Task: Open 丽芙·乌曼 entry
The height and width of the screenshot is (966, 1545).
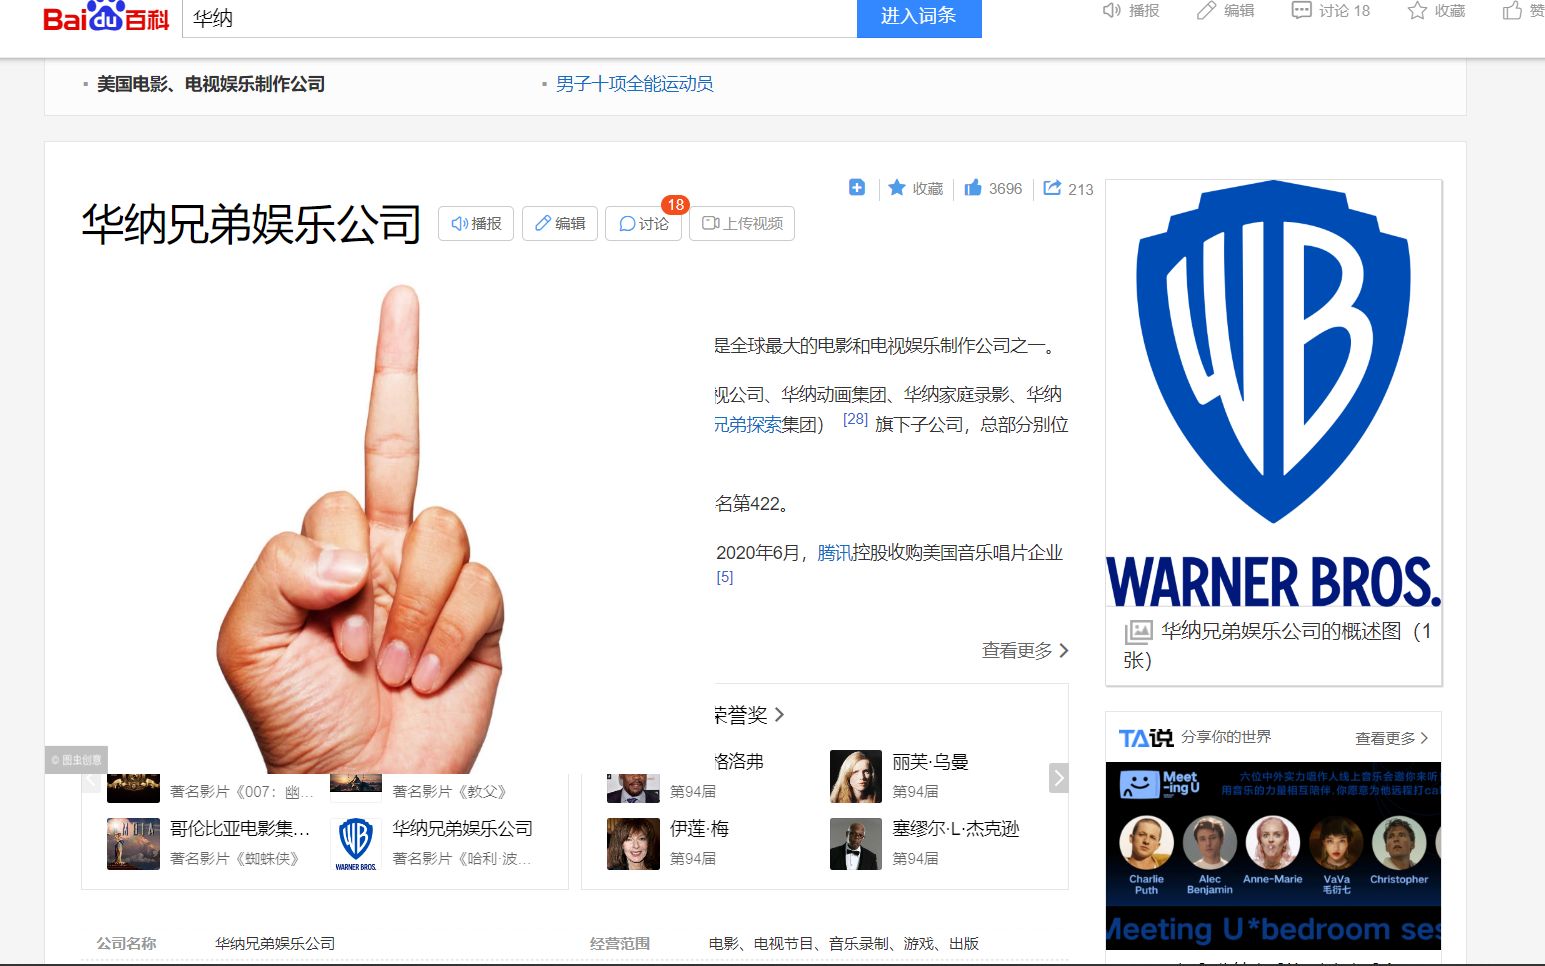Action: click(931, 762)
